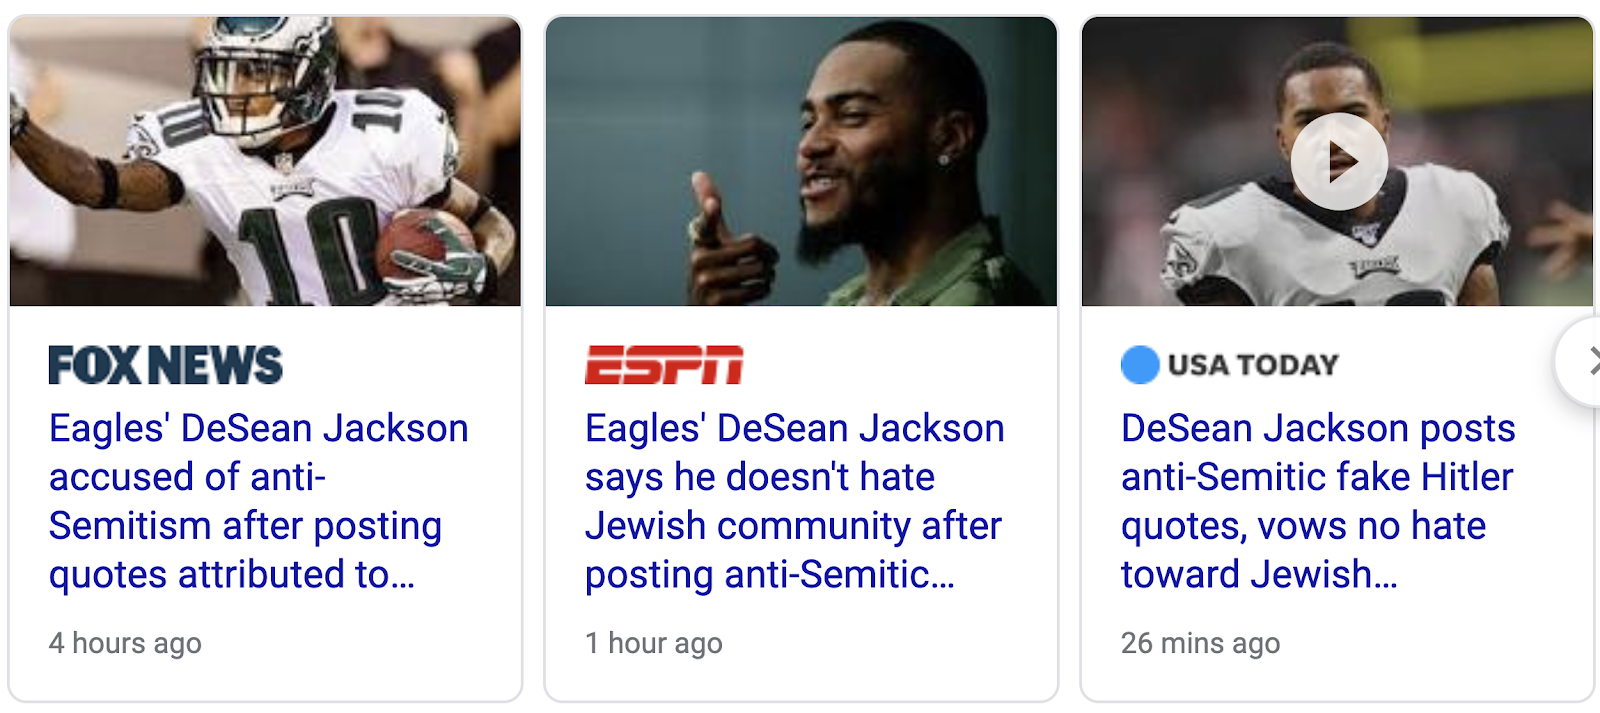This screenshot has width=1600, height=713.
Task: Open ESPN headline about Jackson's Jewish community statement
Action: [x=795, y=501]
